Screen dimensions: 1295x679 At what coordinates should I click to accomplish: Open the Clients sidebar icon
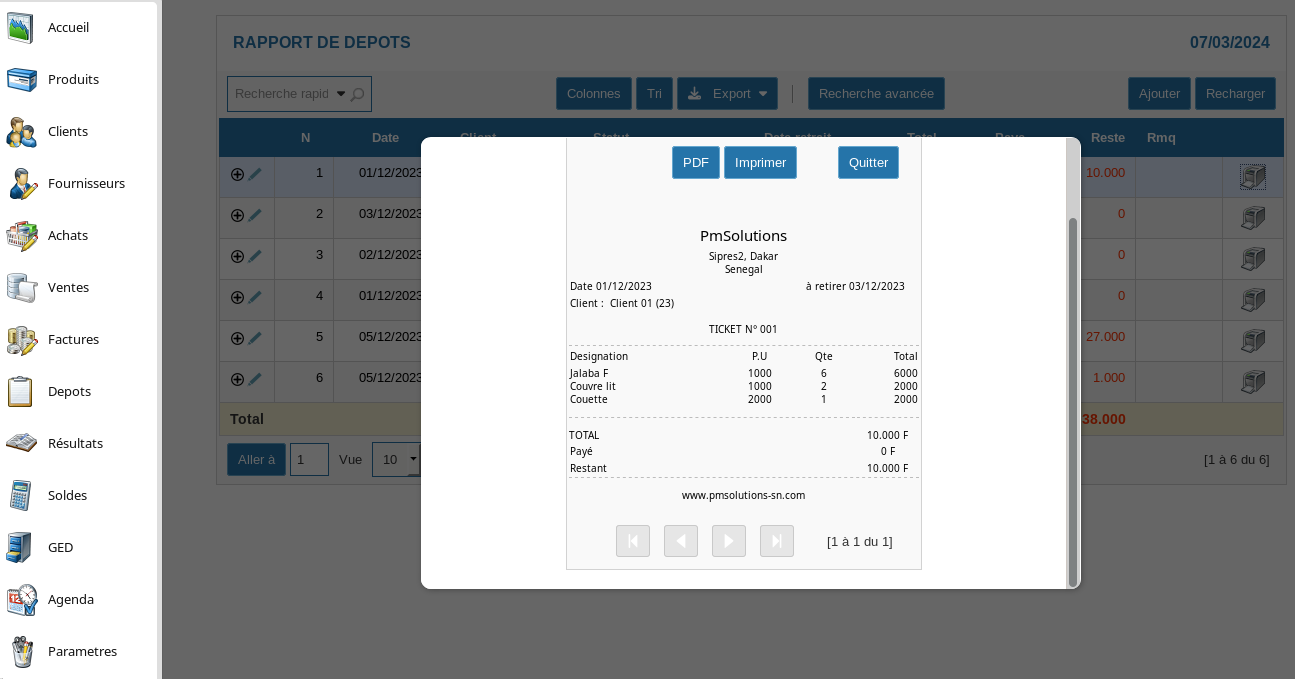tap(22, 132)
